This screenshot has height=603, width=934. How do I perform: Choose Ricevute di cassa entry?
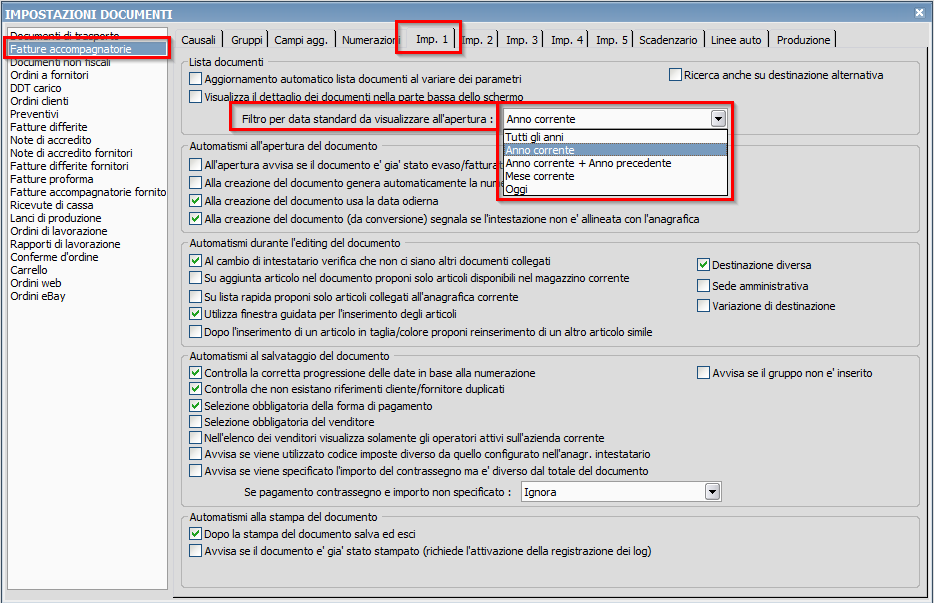point(88,205)
